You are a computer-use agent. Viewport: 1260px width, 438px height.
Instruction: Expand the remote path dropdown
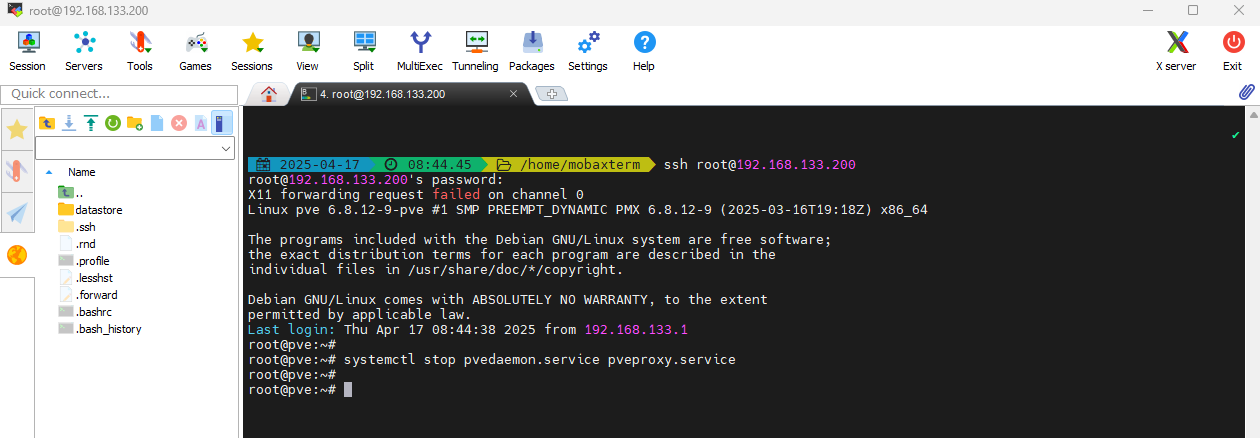tap(225, 148)
